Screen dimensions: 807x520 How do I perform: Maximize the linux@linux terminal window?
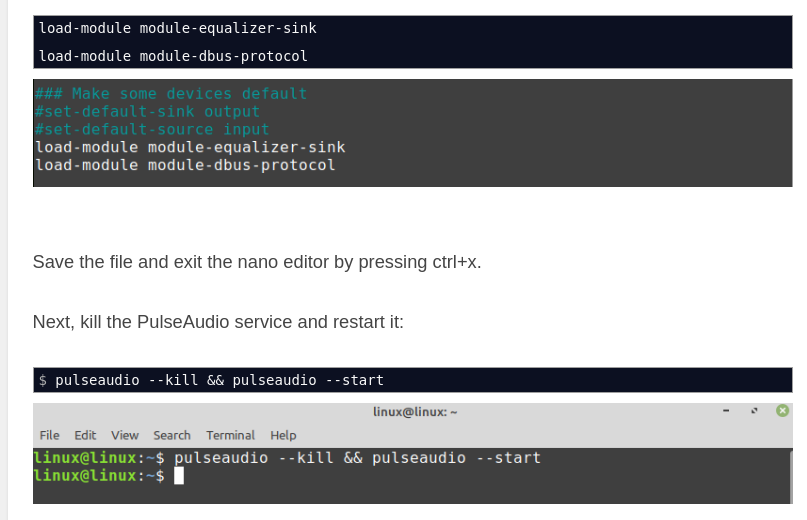click(x=755, y=411)
